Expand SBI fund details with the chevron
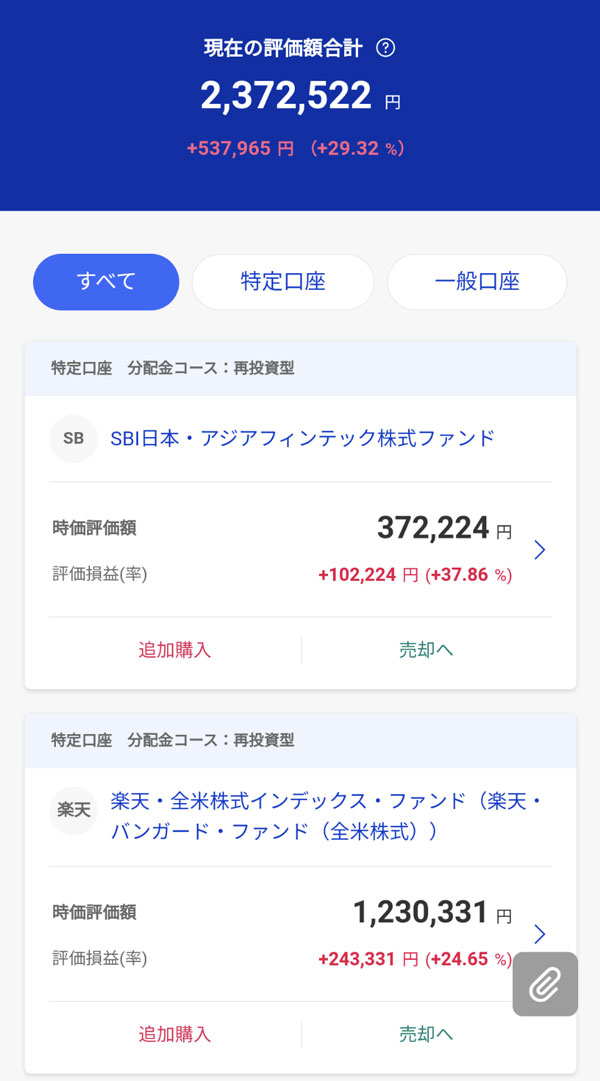Viewport: 600px width, 1081px height. coord(540,549)
